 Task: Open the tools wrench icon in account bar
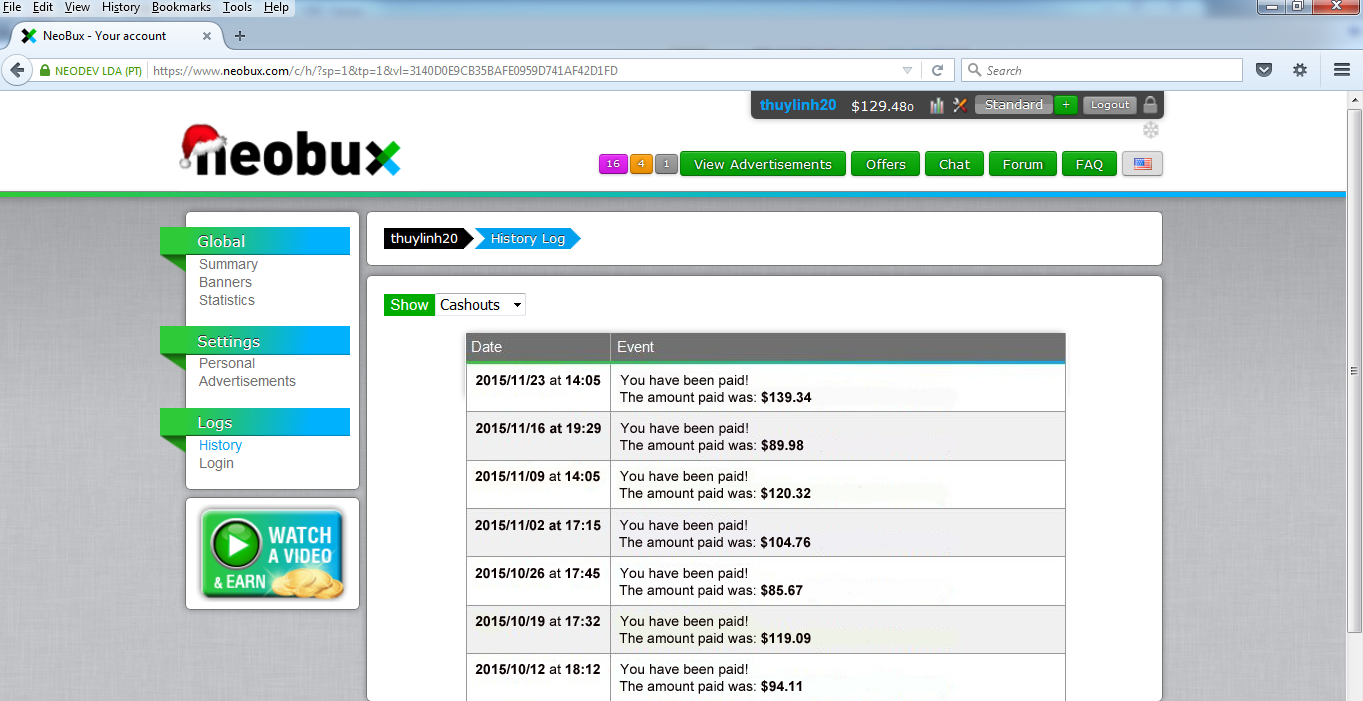[961, 105]
